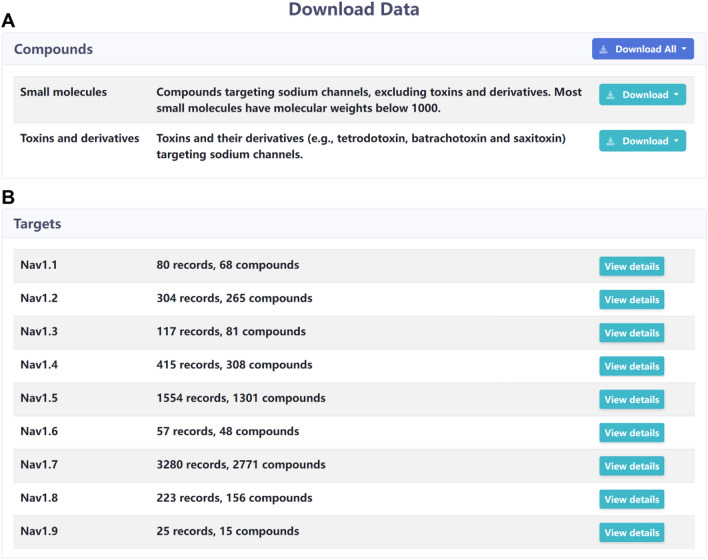Click the Nav1.7 row with 3280 records

(240, 465)
